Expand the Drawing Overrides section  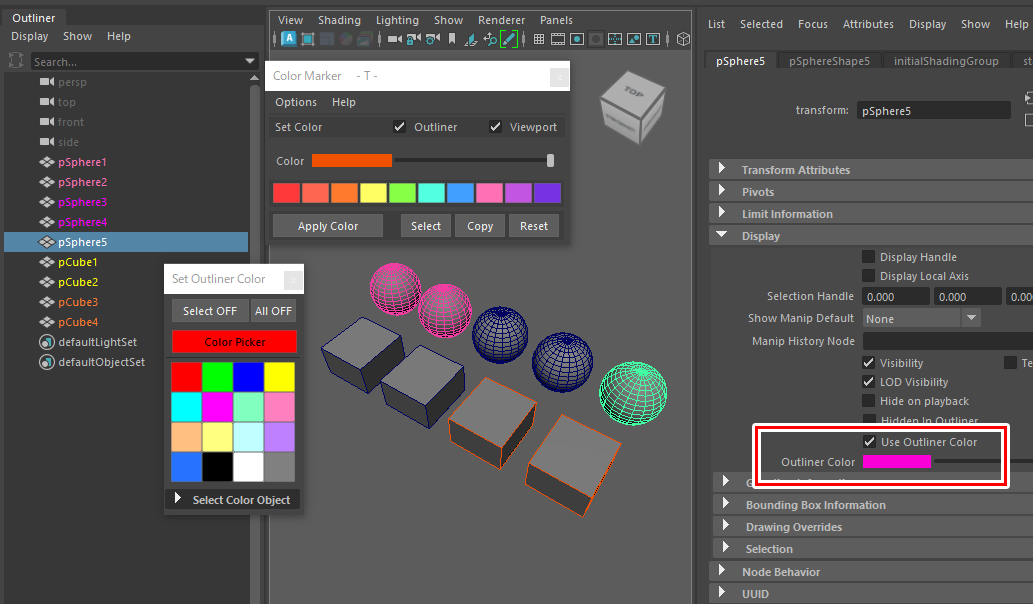tap(726, 526)
